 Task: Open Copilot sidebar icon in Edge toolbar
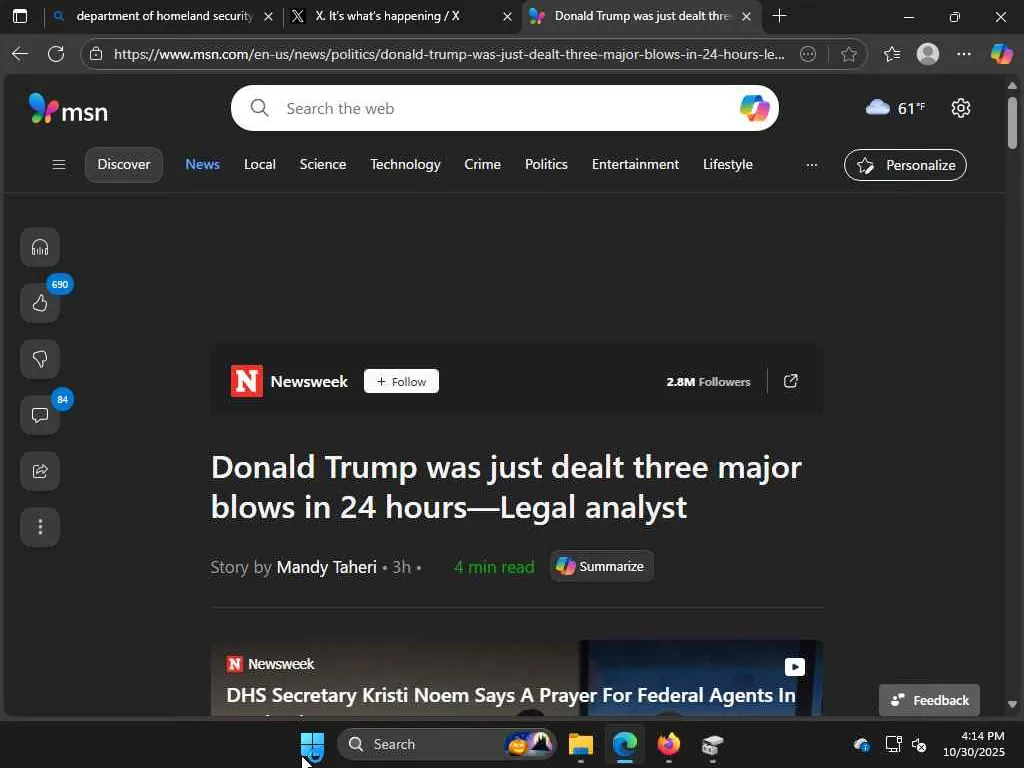pos(1000,54)
